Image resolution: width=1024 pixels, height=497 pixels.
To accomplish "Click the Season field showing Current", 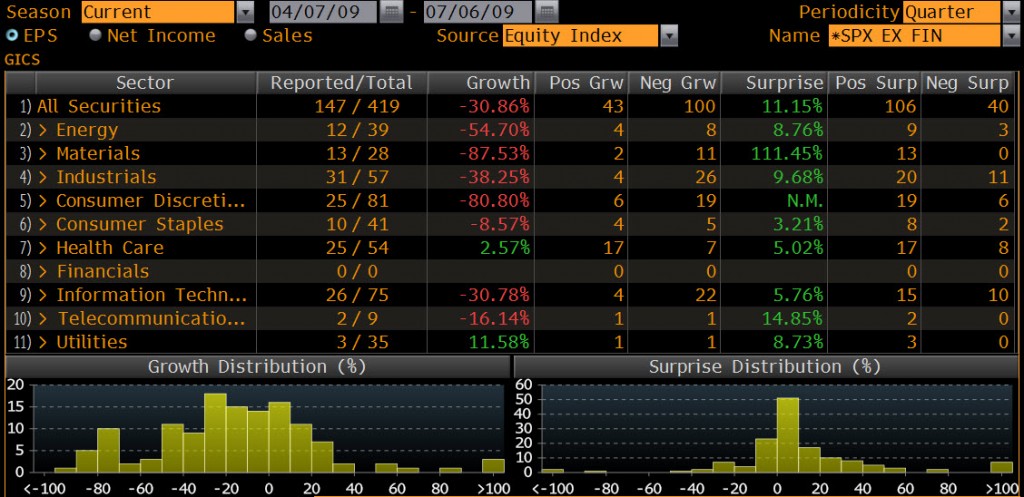I will pyautogui.click(x=157, y=12).
